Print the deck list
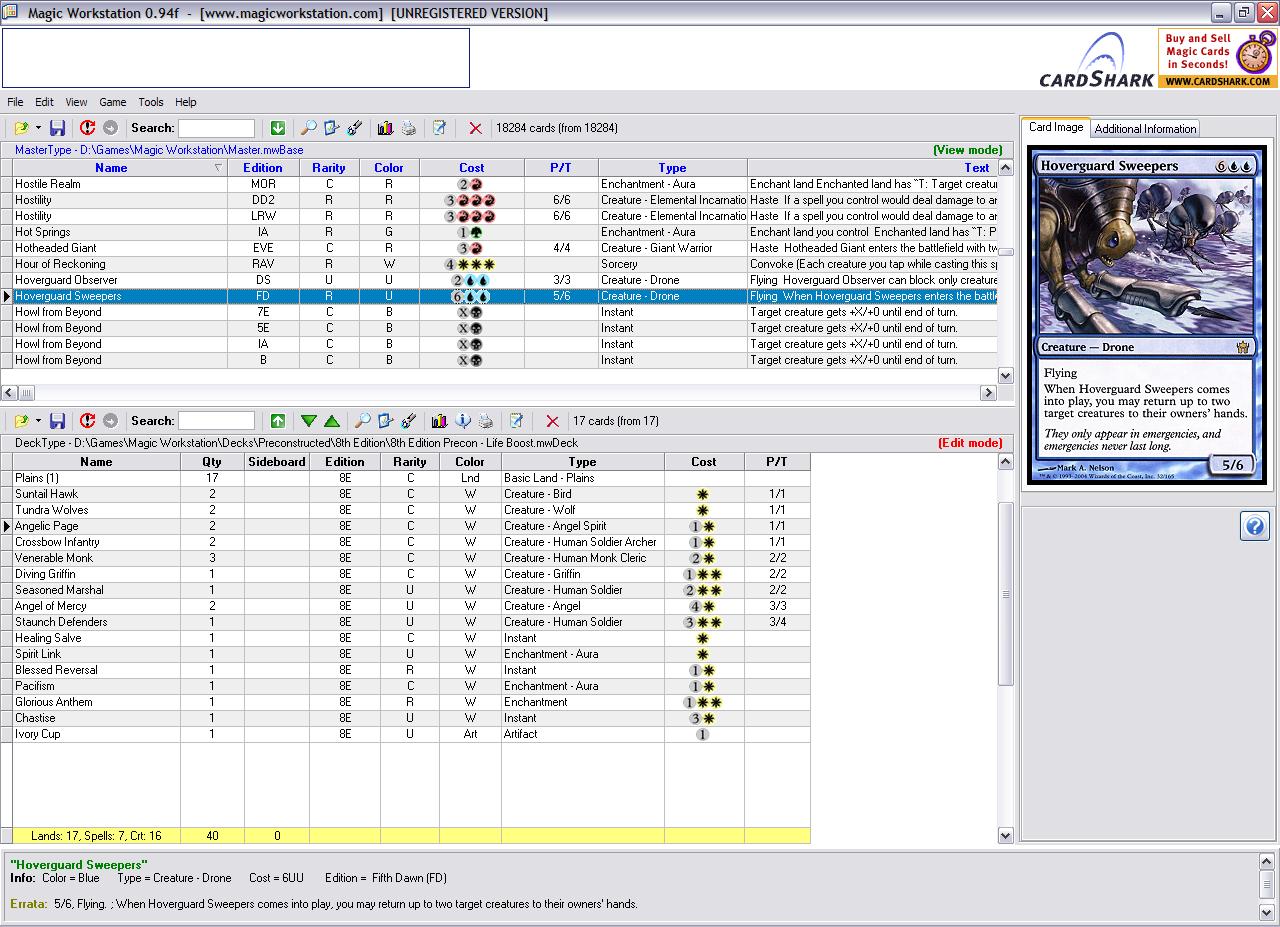This screenshot has height=927, width=1280. coord(485,421)
